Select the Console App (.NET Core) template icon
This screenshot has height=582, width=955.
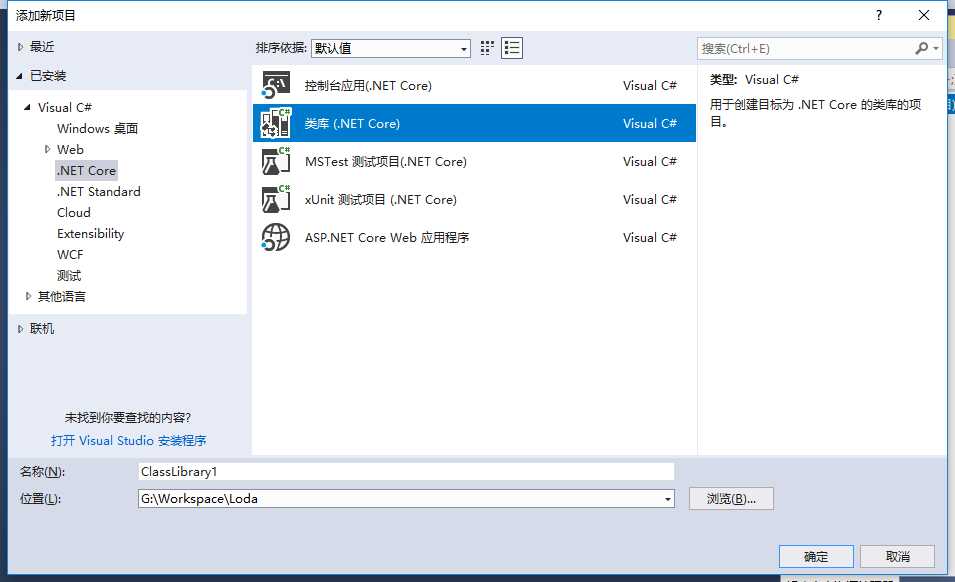[276, 85]
